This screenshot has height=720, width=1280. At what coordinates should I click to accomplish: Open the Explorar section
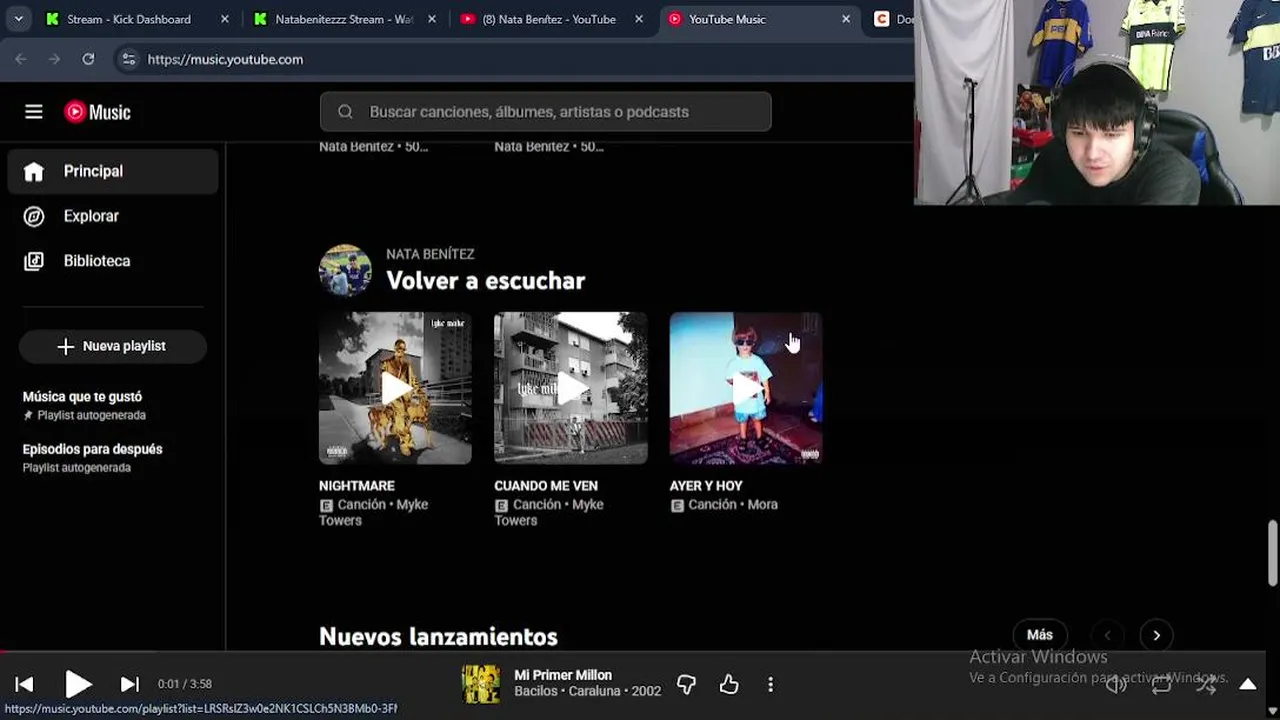[x=112, y=216]
